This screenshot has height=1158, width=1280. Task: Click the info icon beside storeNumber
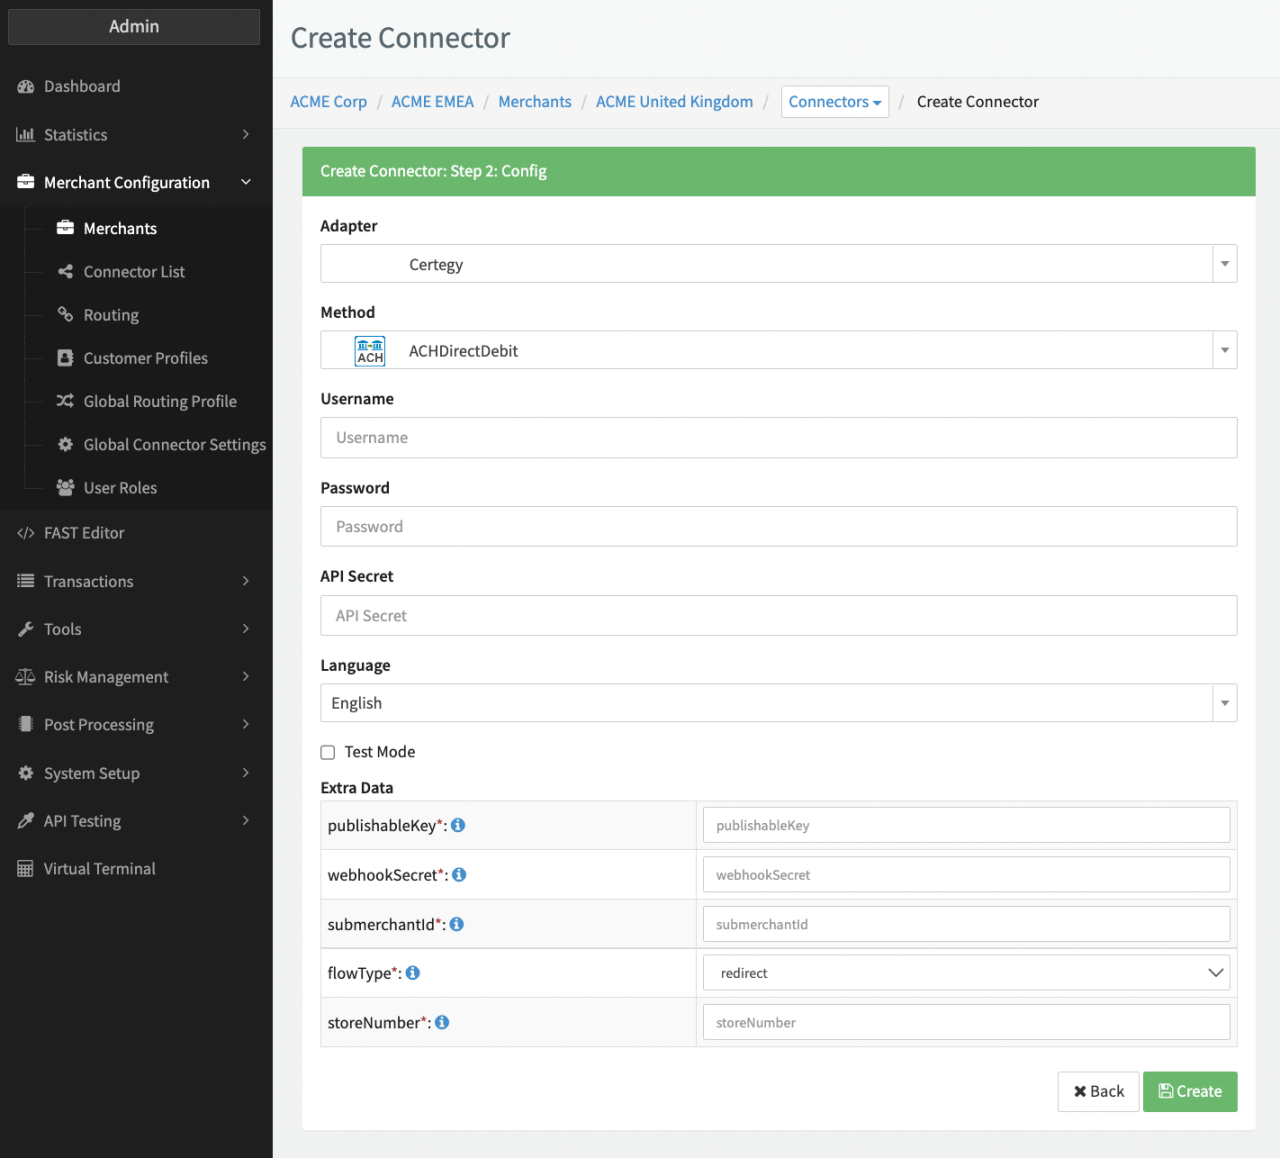click(442, 1022)
